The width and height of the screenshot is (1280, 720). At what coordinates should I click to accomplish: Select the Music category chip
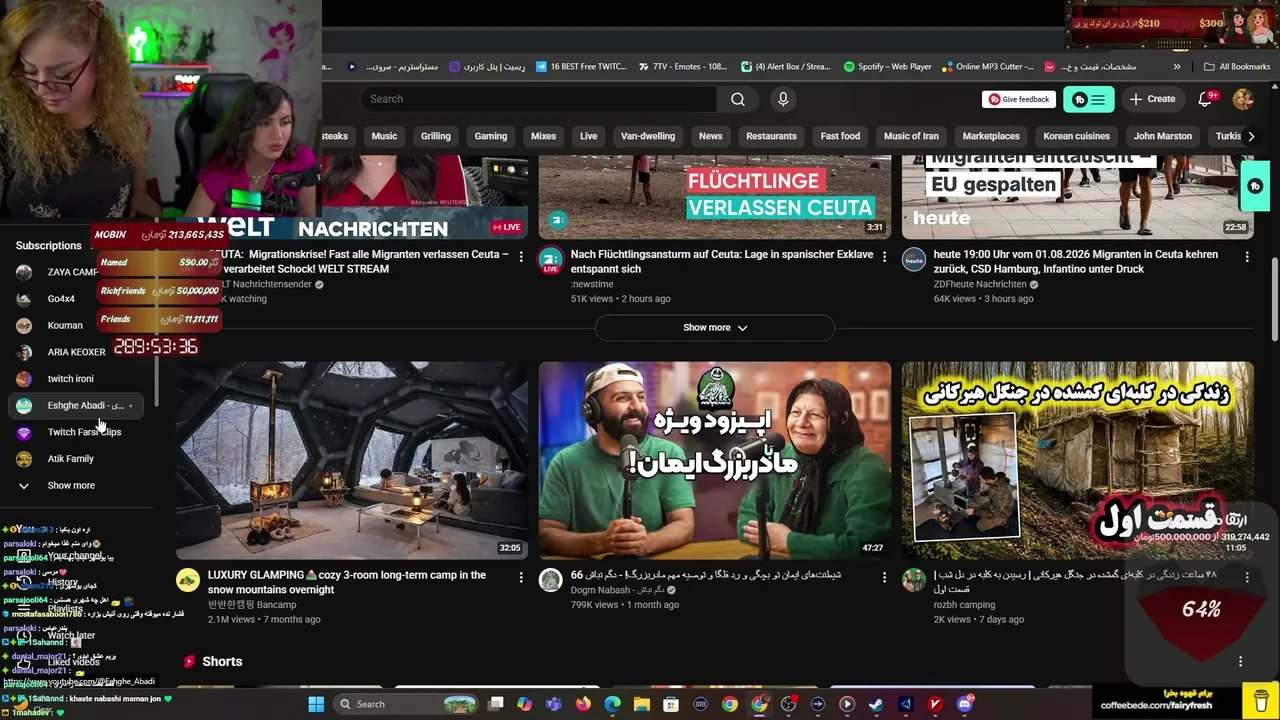pos(384,136)
